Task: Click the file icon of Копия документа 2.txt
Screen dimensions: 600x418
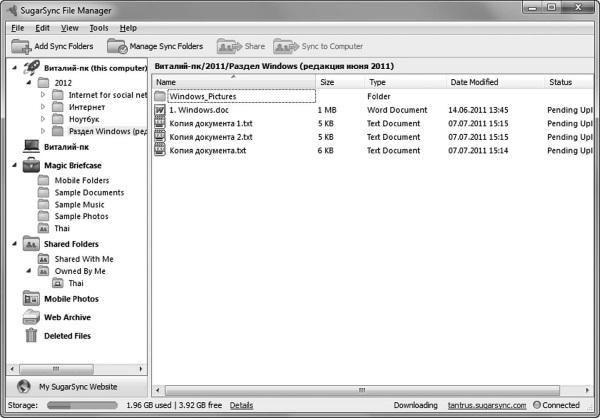Action: tap(160, 137)
